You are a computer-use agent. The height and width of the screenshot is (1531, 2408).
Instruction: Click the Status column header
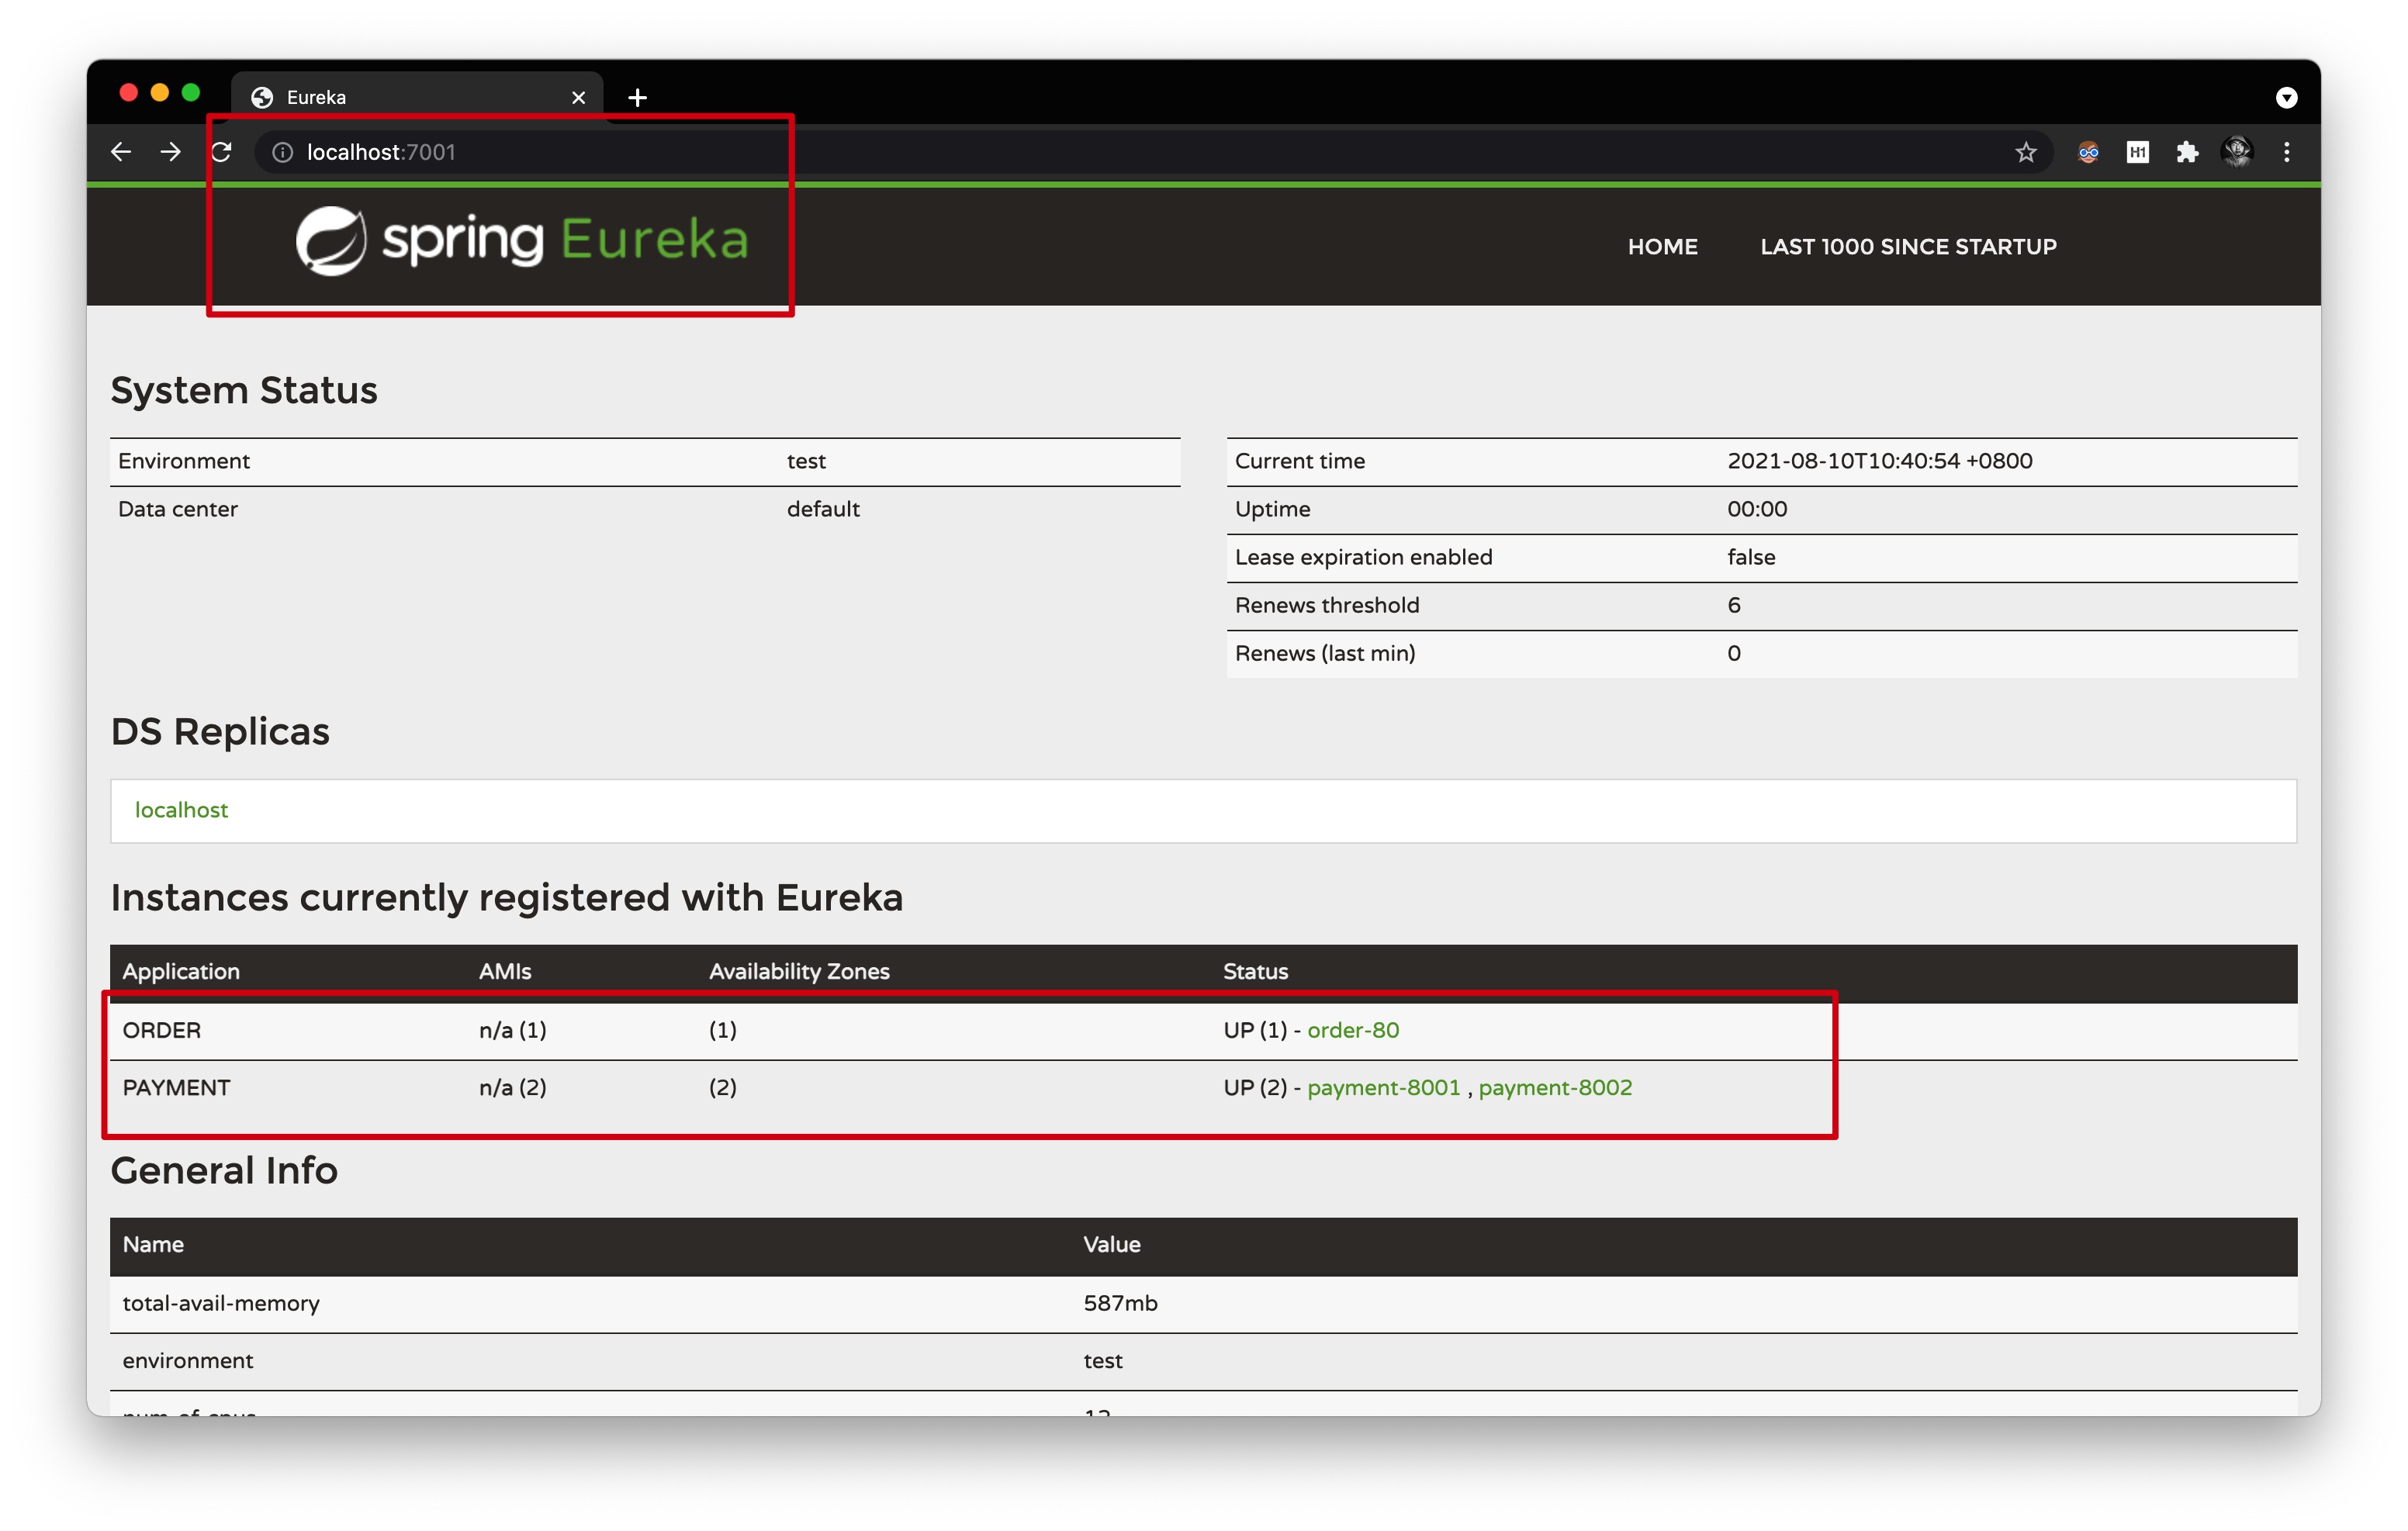pos(1255,971)
